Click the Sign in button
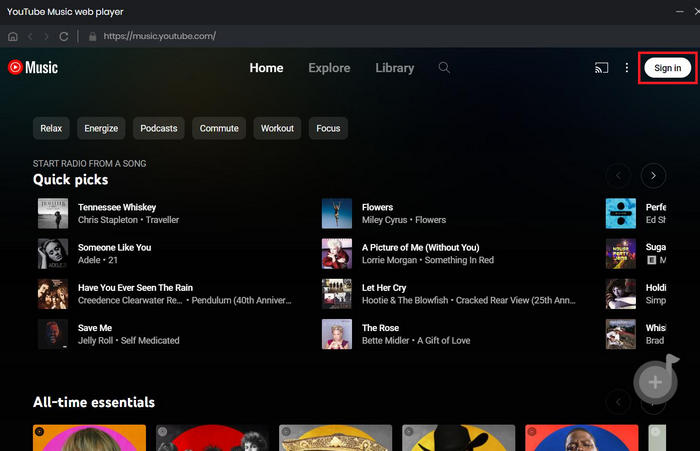 (x=667, y=68)
